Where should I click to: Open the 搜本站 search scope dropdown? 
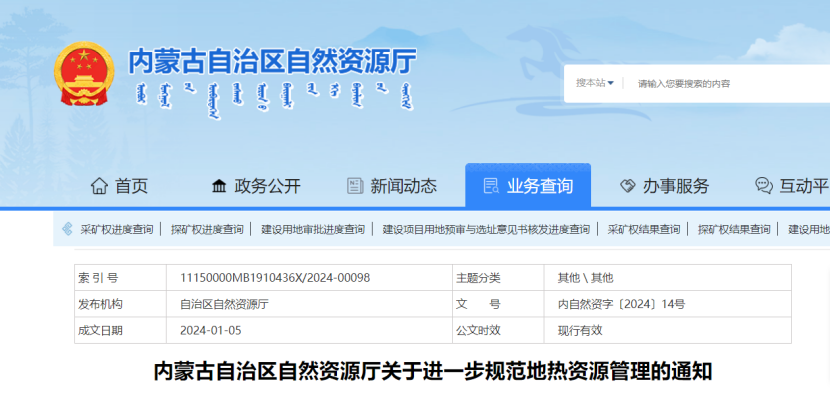pos(595,83)
